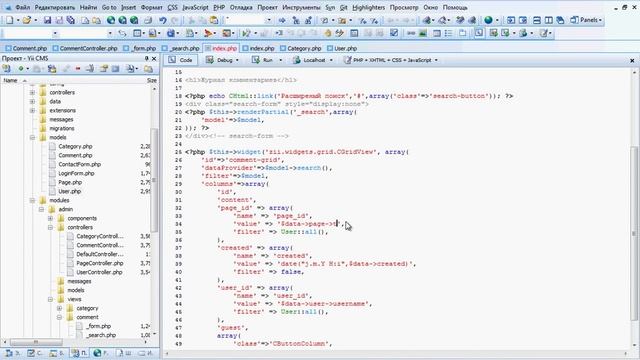Collapse the models folder

pyautogui.click(x=32, y=138)
